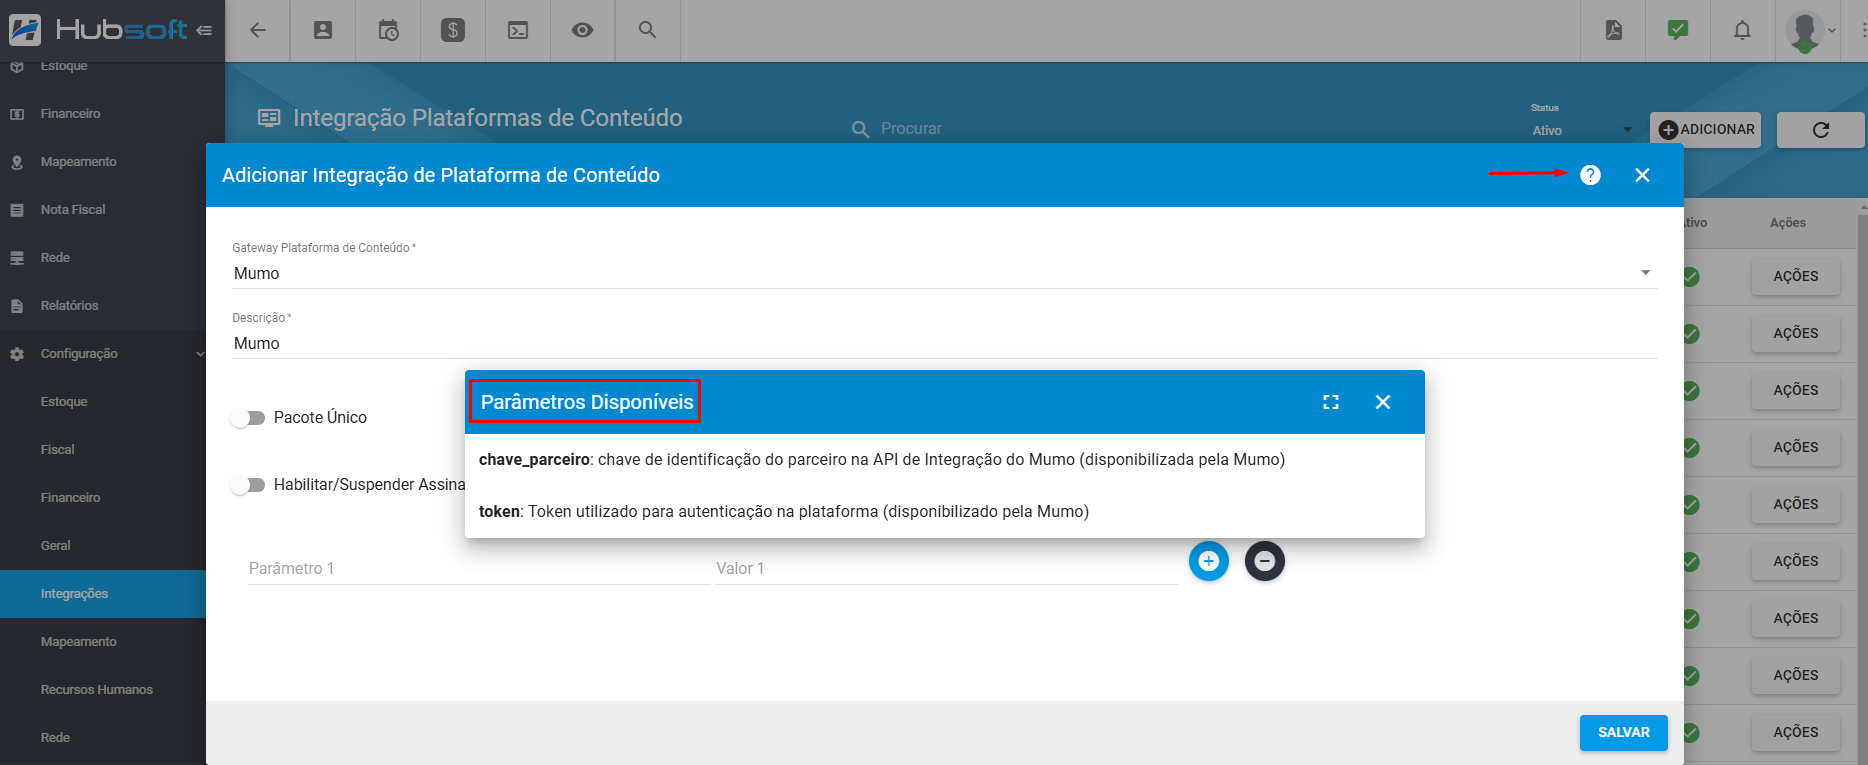Click the token parameter description text
The image size is (1868, 765).
pyautogui.click(x=808, y=512)
